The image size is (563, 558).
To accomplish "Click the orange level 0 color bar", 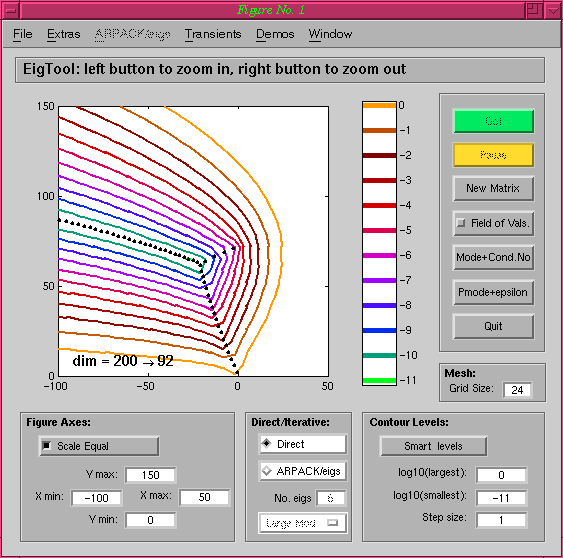I will click(x=380, y=105).
